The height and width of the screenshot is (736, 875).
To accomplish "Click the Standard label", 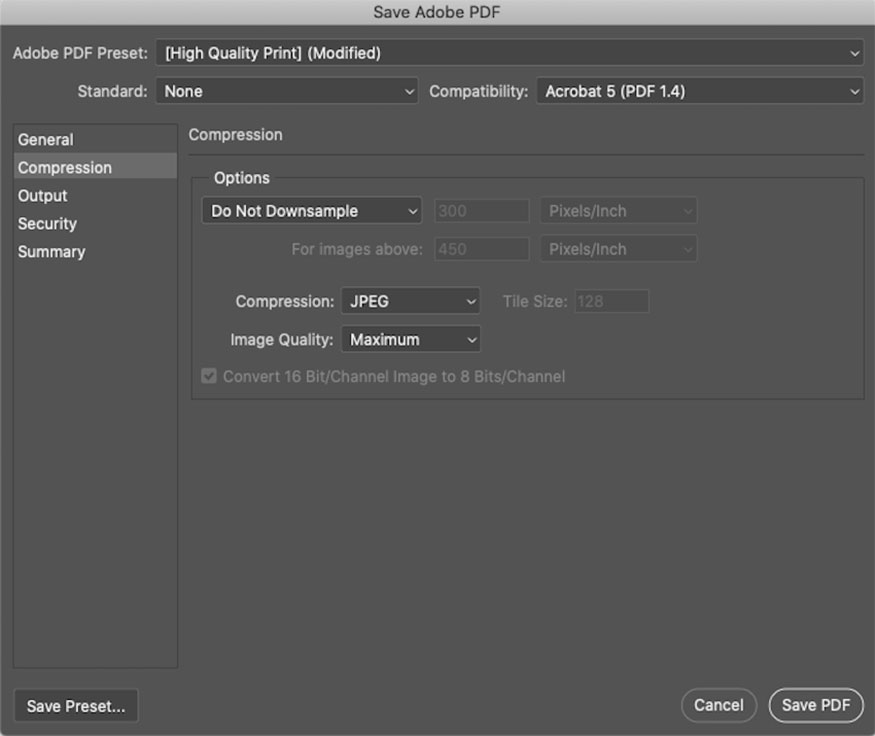I will pyautogui.click(x=113, y=91).
